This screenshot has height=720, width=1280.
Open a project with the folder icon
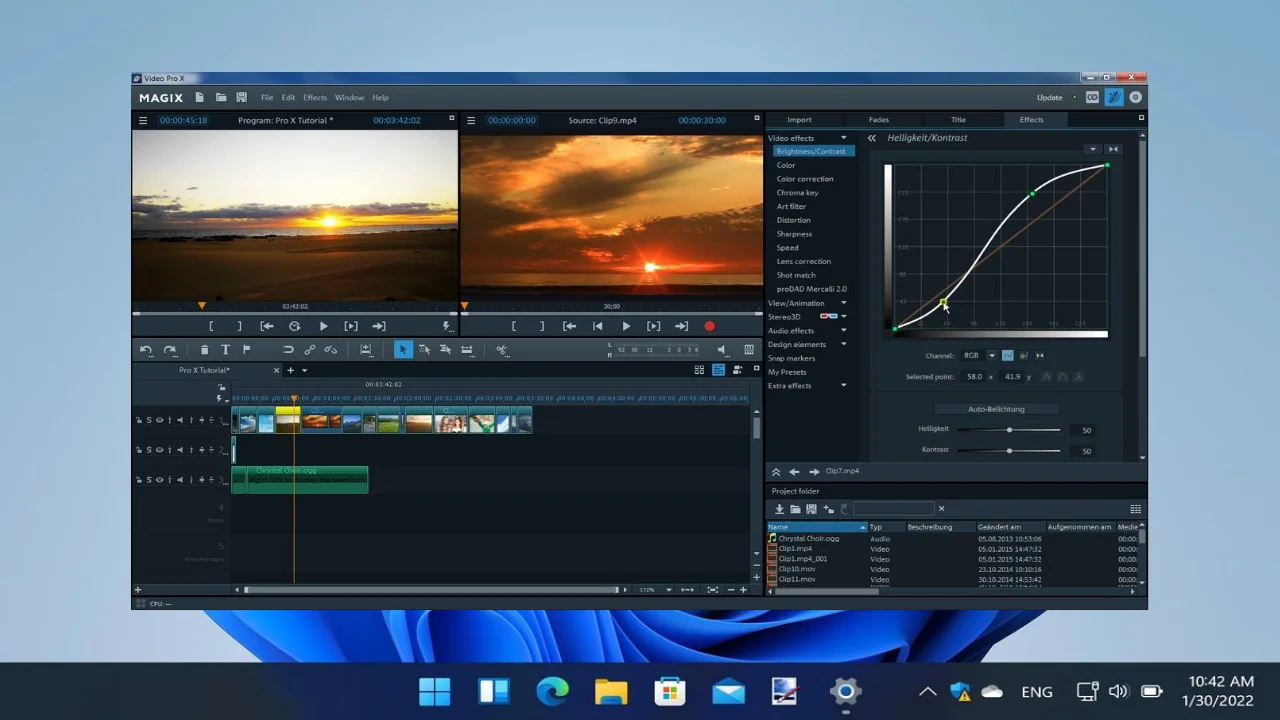pyautogui.click(x=220, y=97)
